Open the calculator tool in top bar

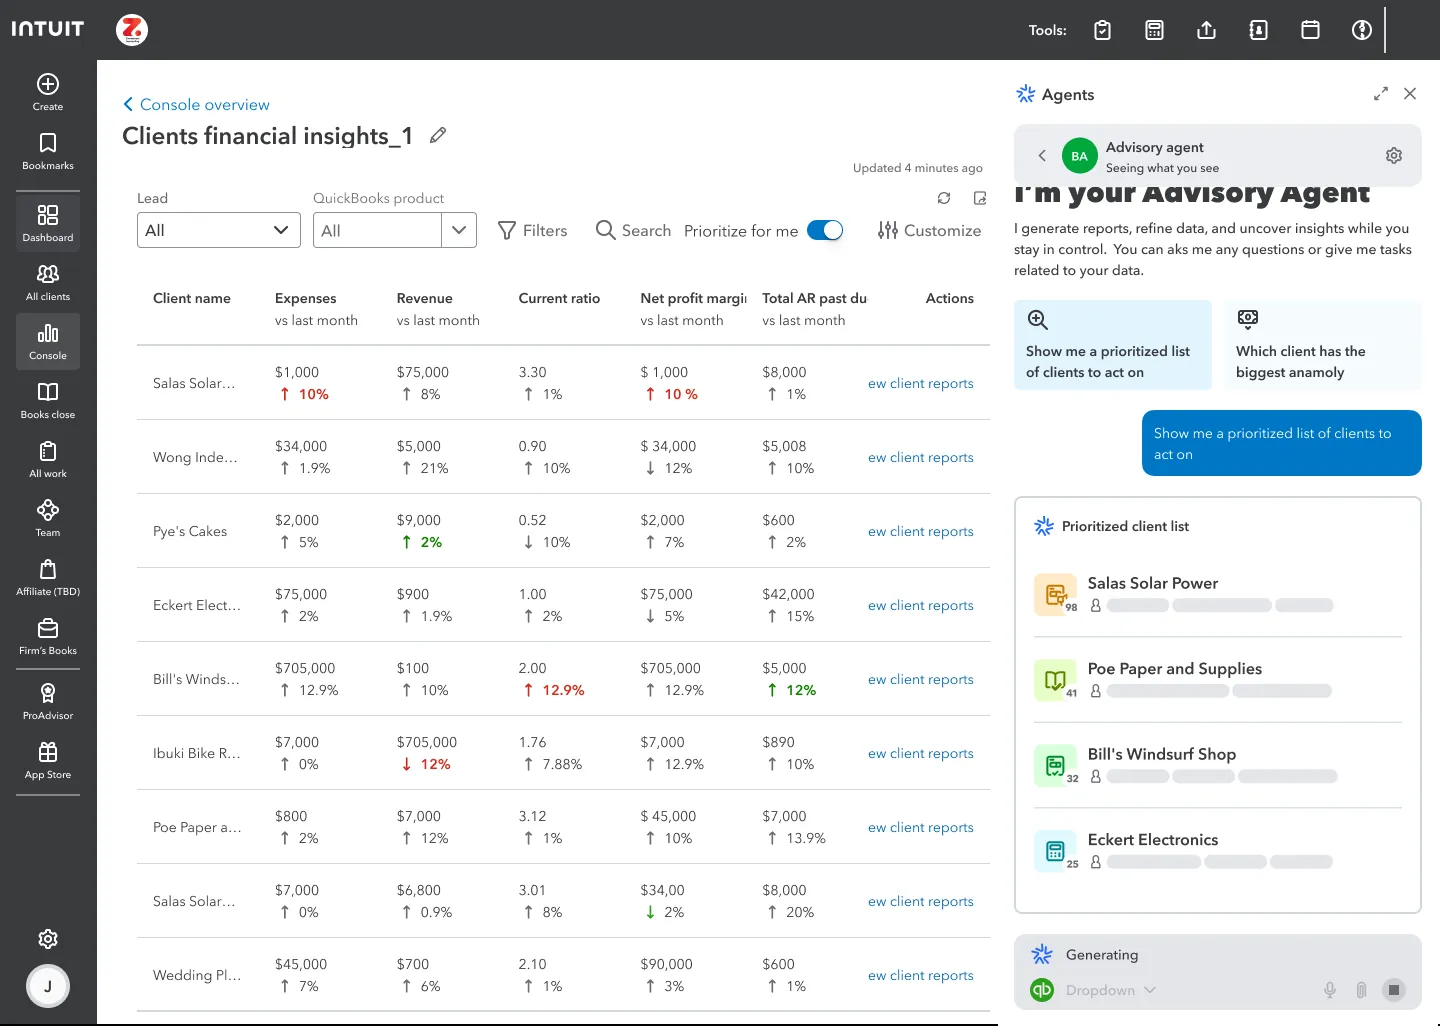coord(1154,30)
